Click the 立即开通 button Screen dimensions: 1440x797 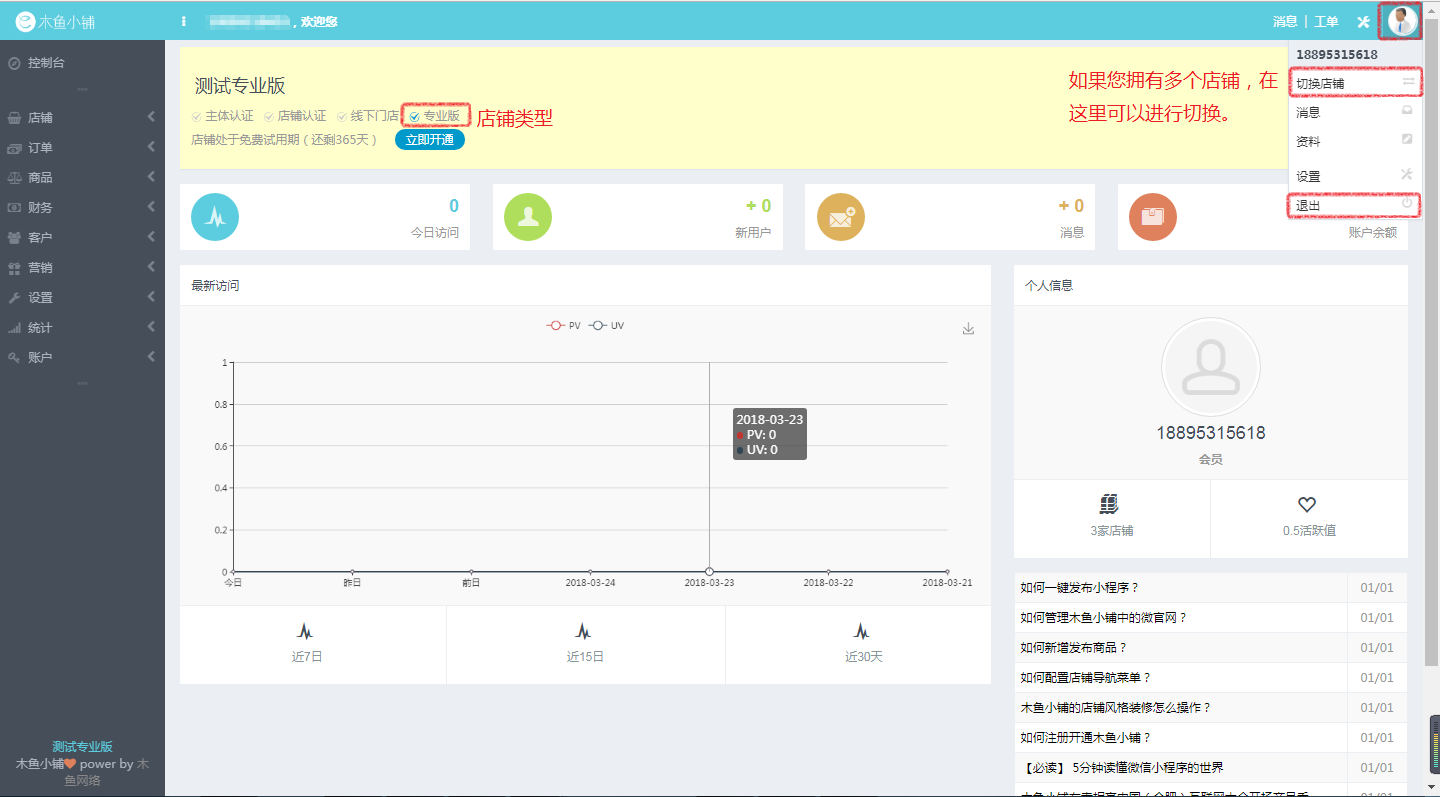(x=429, y=139)
